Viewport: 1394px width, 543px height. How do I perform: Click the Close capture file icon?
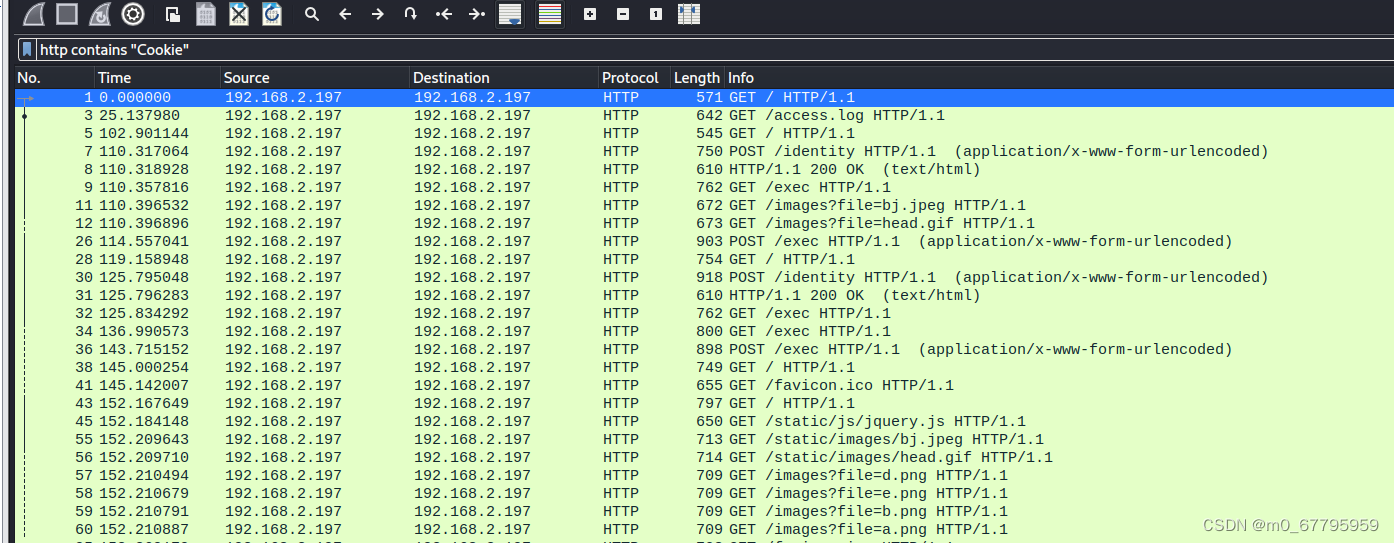coord(239,14)
